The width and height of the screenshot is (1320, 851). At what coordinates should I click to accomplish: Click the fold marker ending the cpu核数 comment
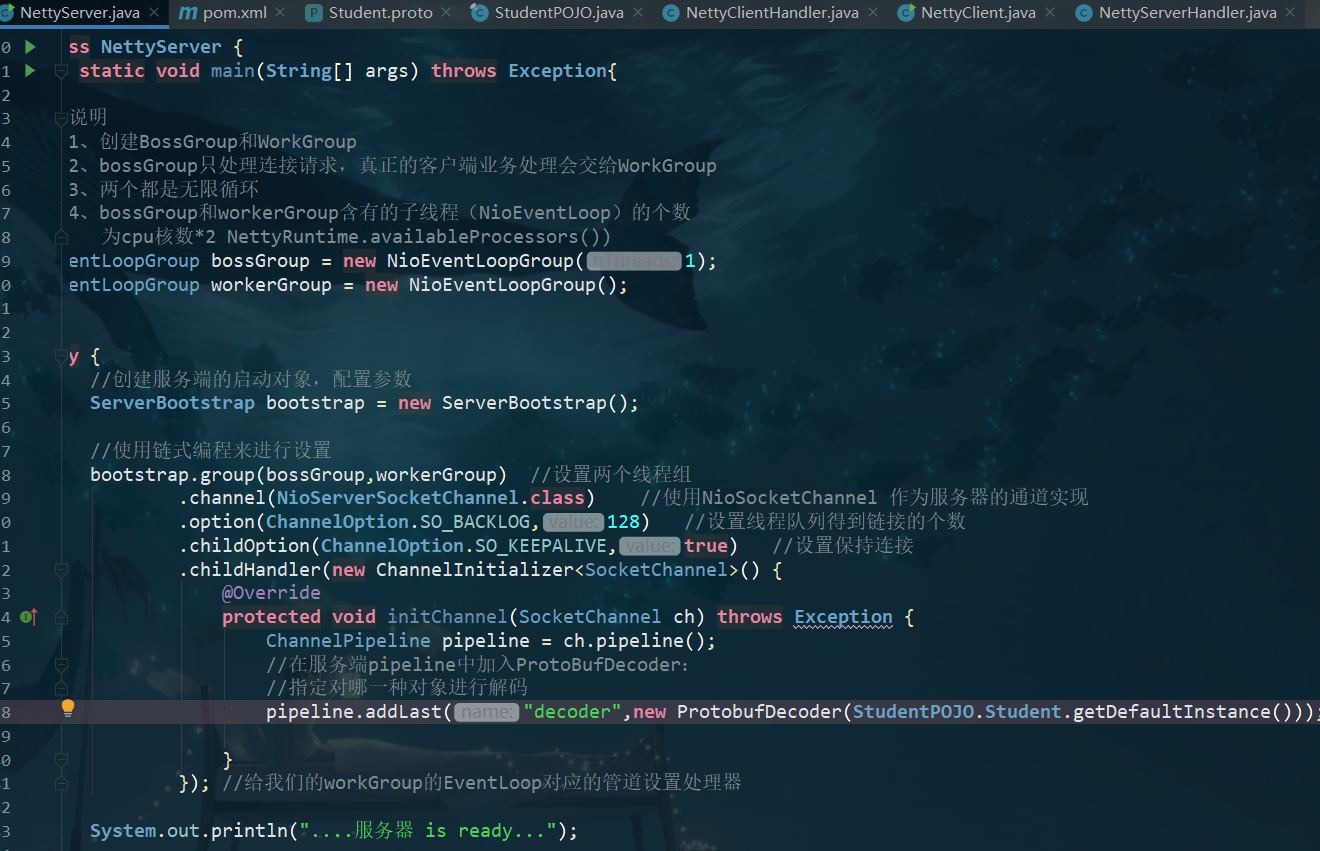pyautogui.click(x=61, y=237)
